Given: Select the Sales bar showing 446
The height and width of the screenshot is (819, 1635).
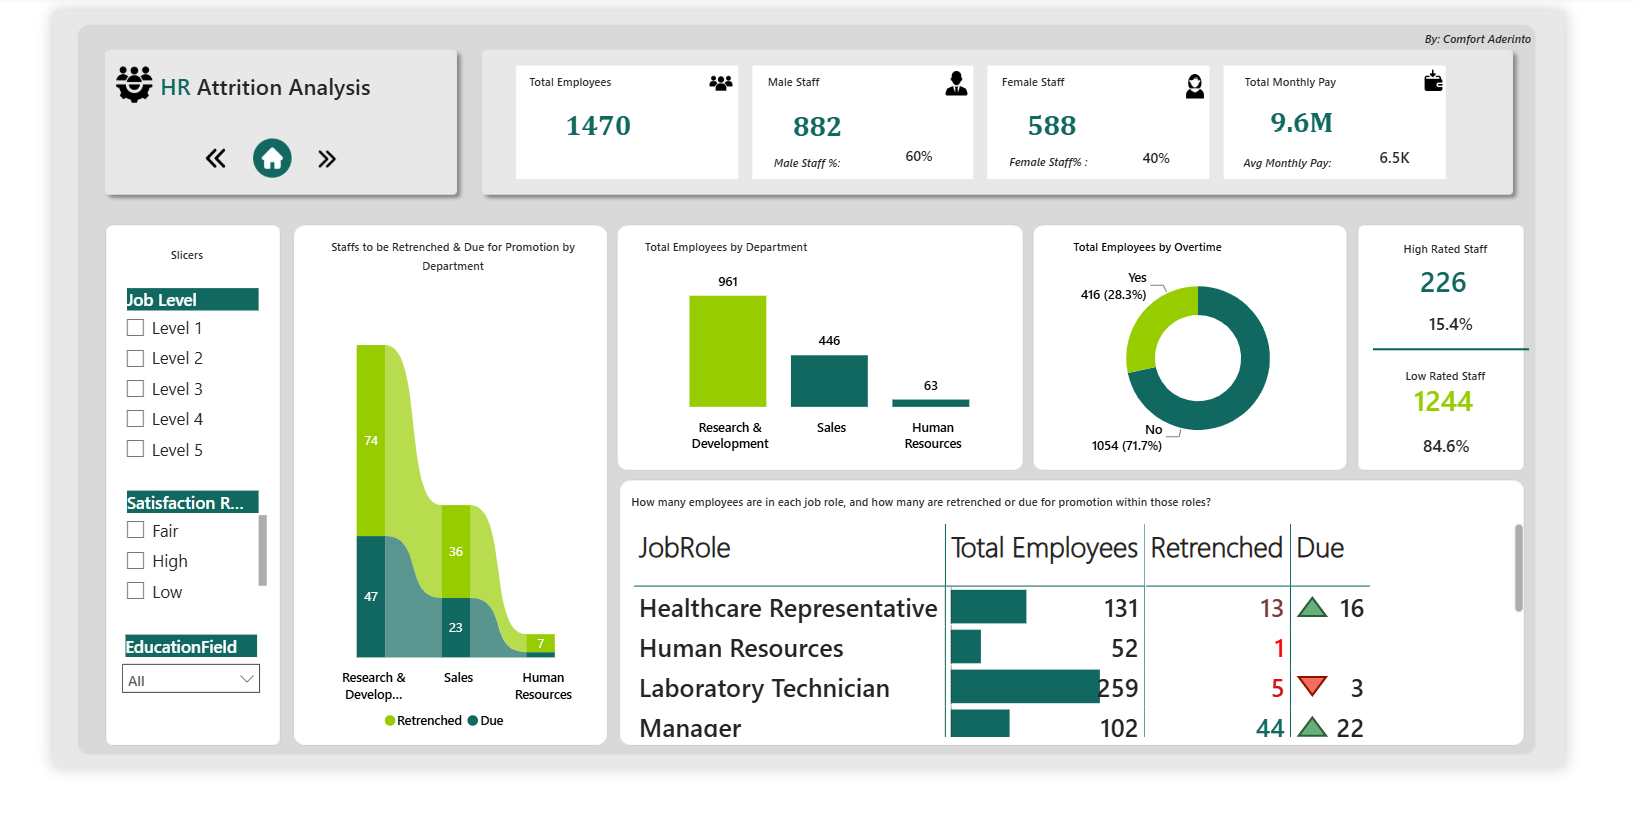Looking at the screenshot, I should [829, 381].
